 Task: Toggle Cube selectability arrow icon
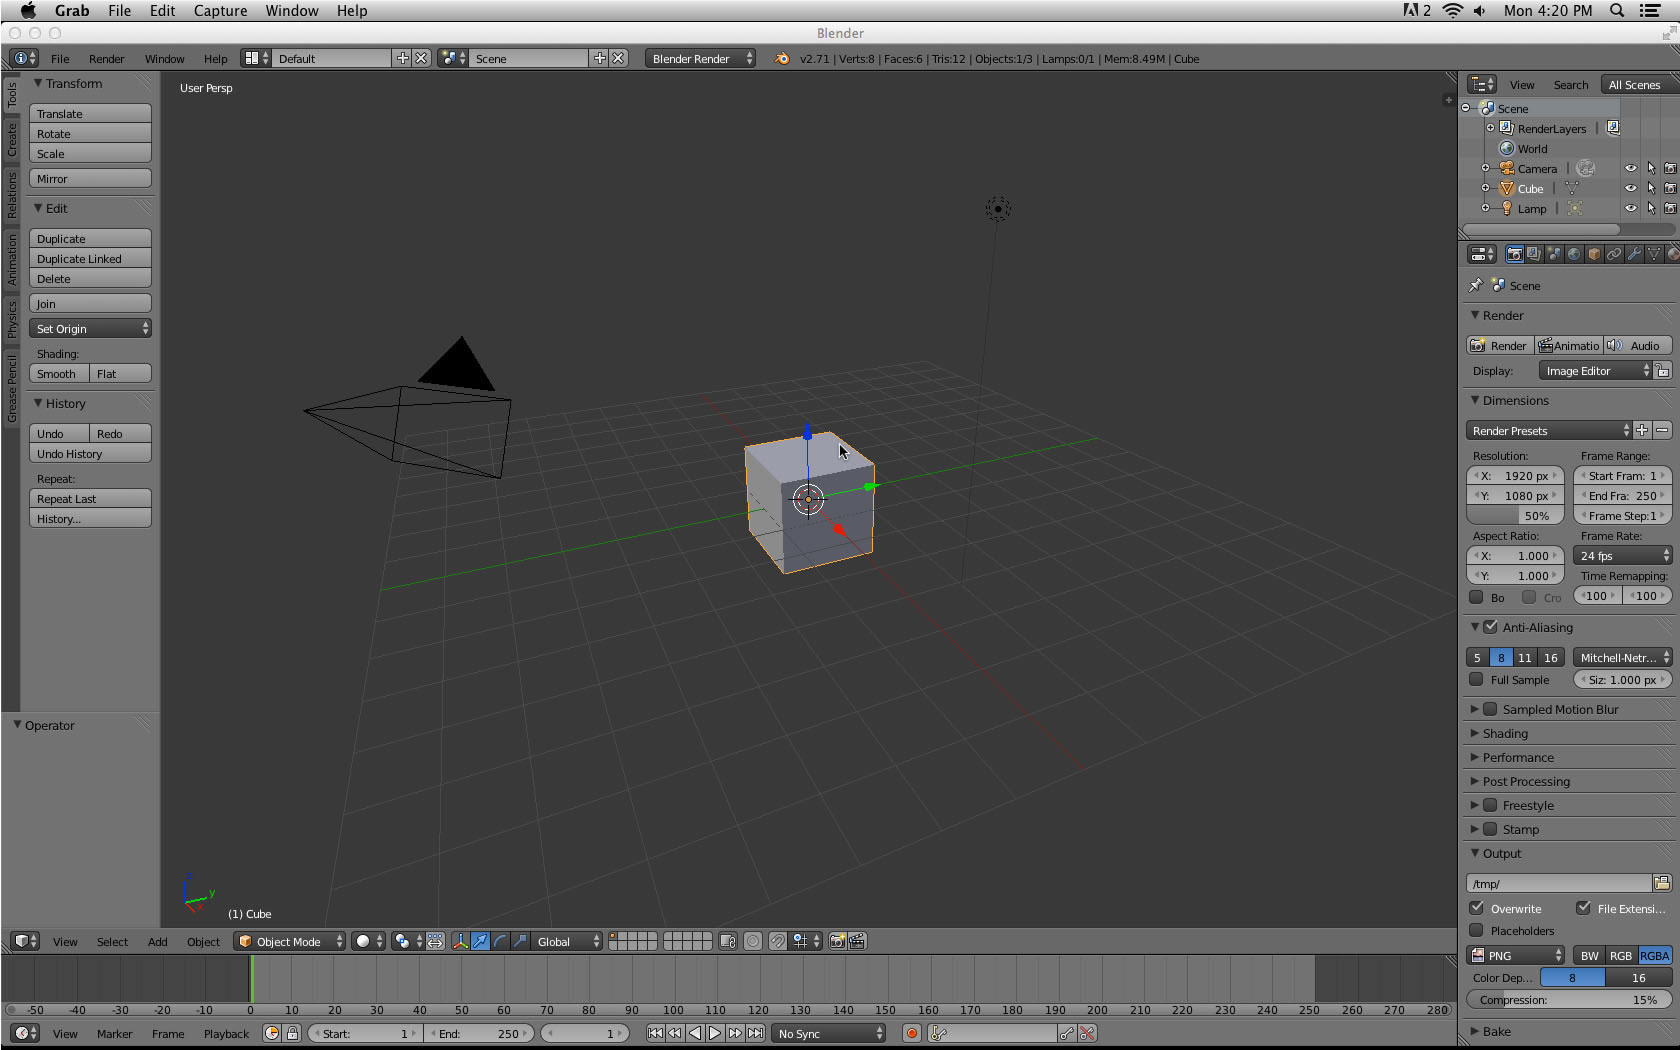click(1651, 188)
